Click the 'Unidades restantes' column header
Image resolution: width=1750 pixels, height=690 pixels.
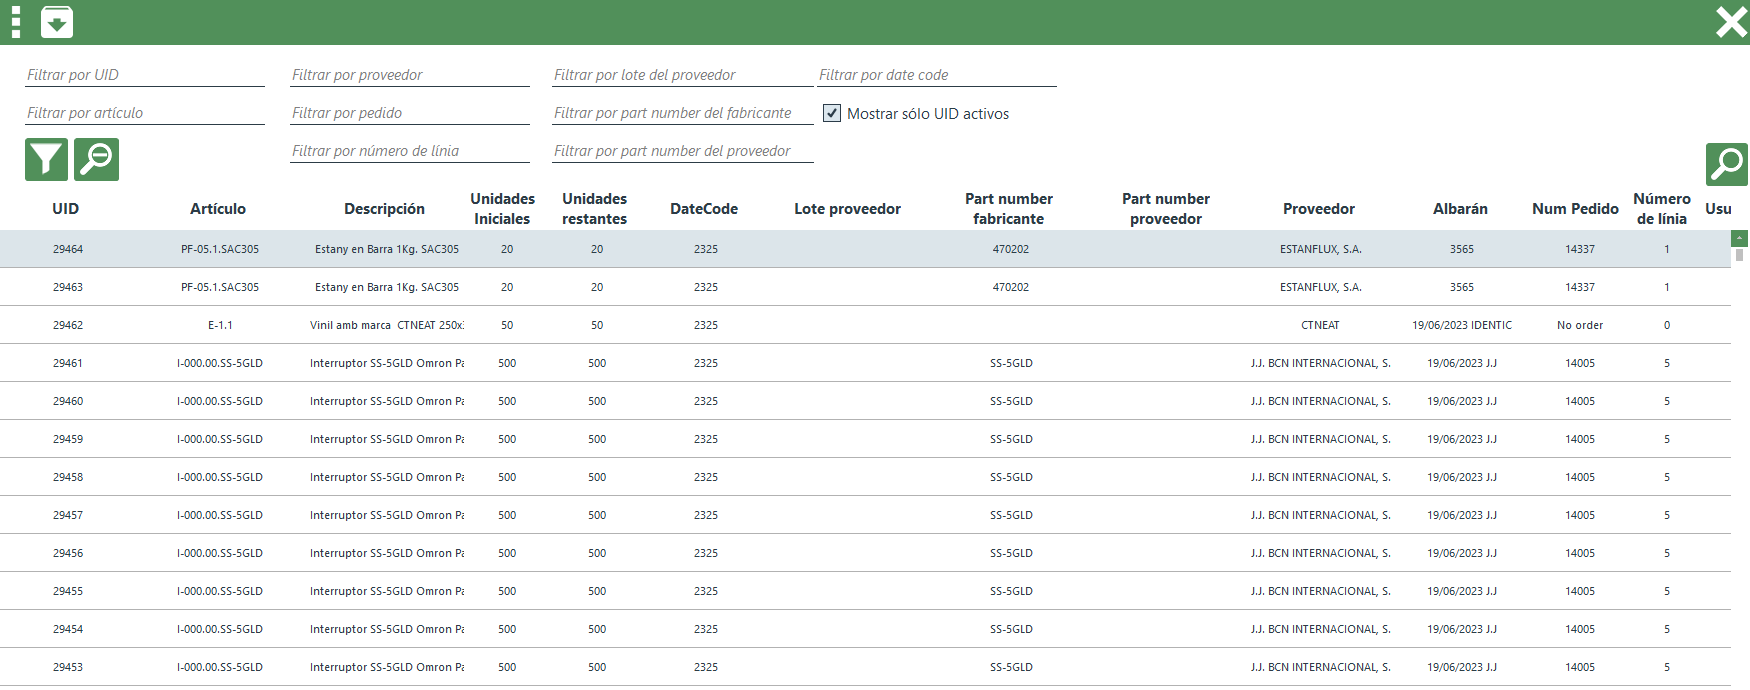click(x=594, y=209)
